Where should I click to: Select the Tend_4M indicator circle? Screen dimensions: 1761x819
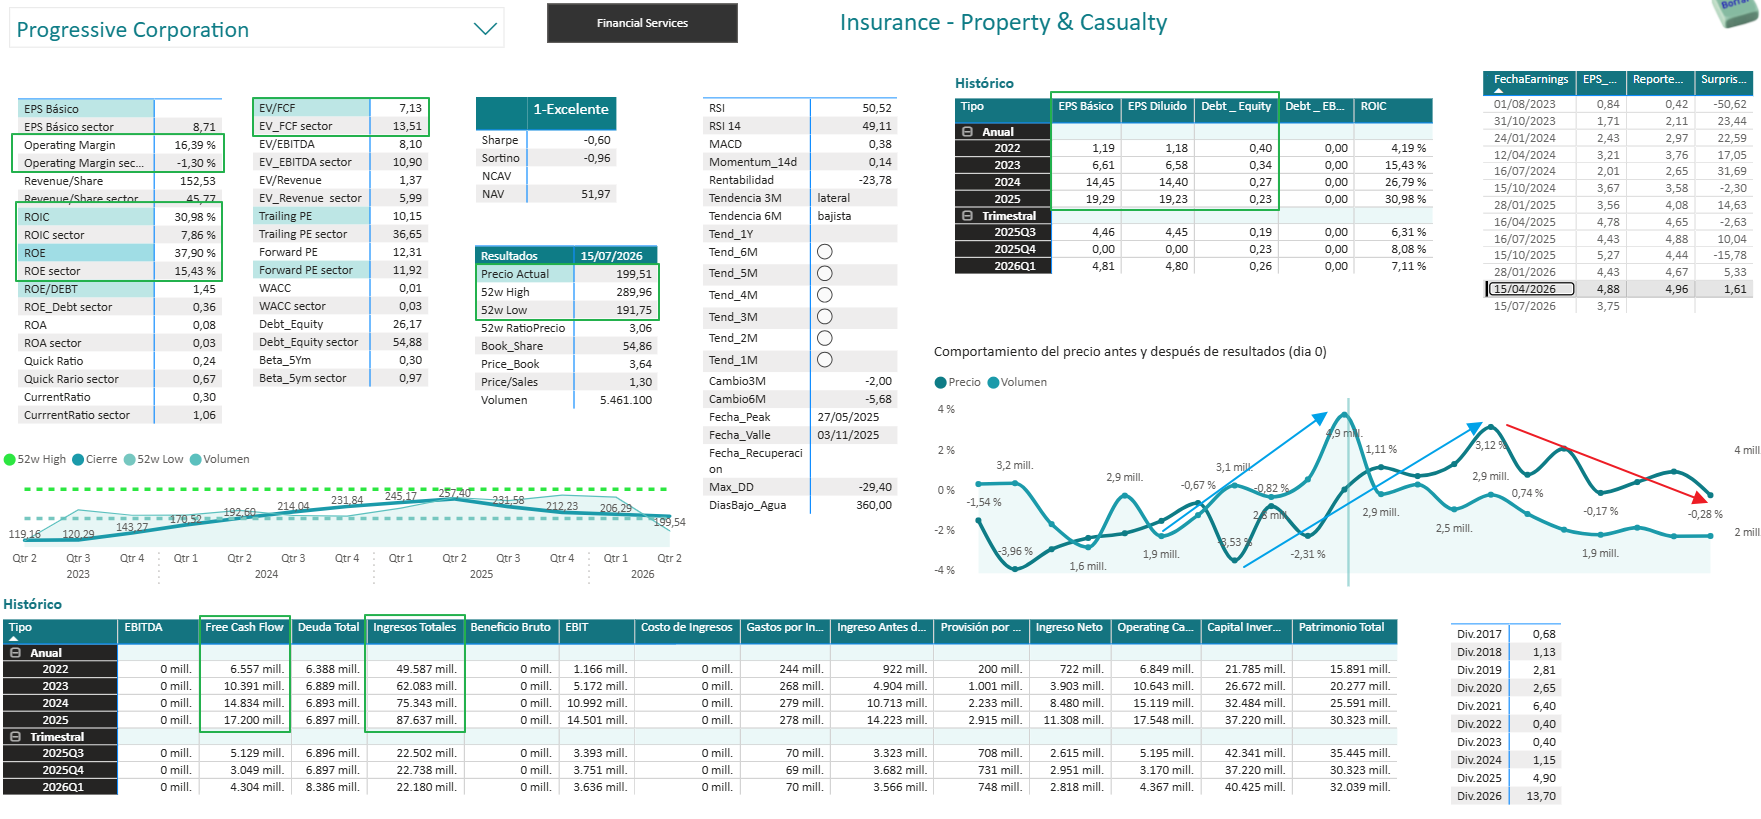(825, 295)
